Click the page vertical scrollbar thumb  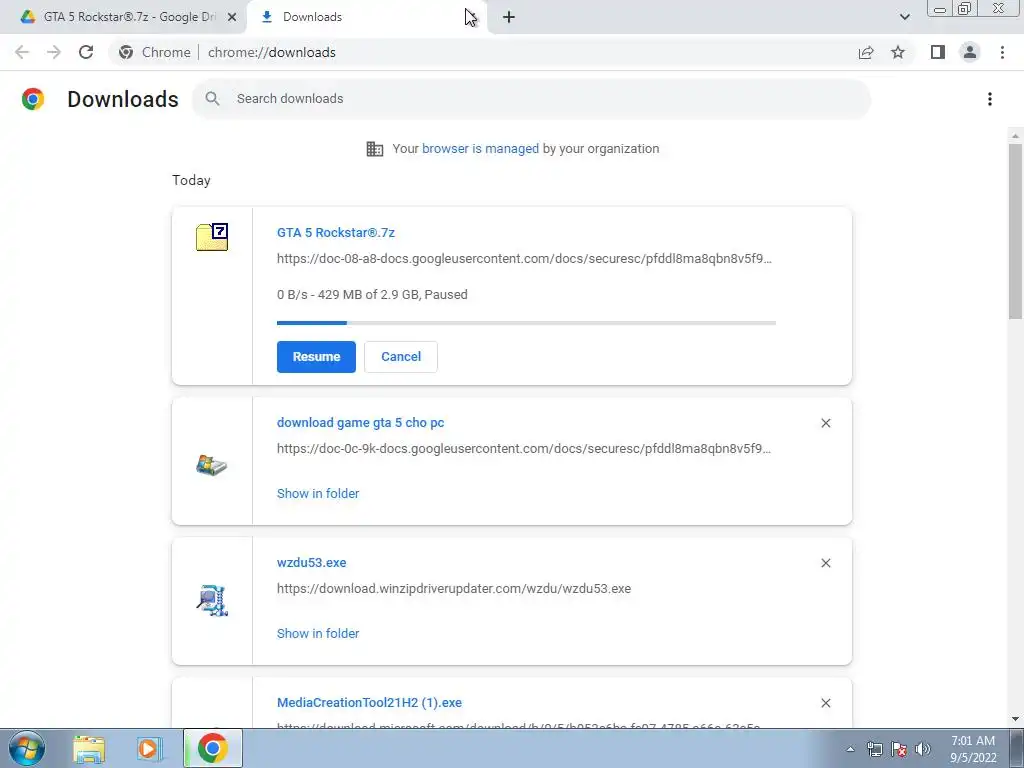1015,232
